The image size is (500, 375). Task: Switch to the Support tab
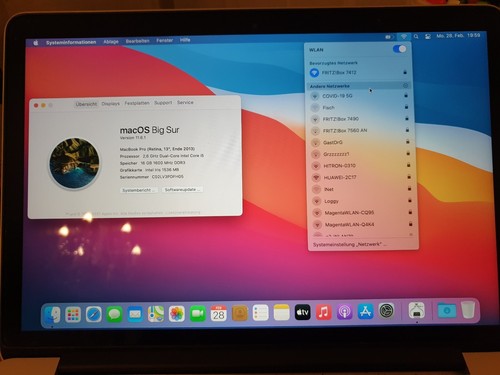163,103
